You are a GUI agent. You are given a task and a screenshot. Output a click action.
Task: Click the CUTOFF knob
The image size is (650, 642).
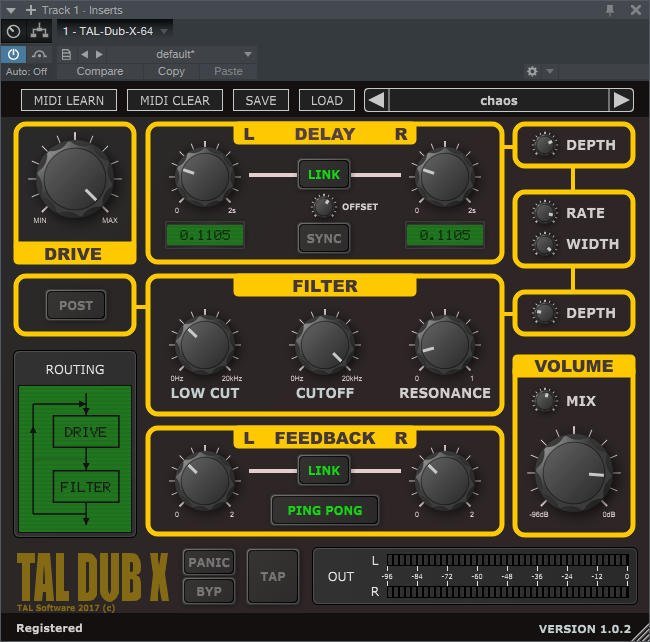click(325, 344)
